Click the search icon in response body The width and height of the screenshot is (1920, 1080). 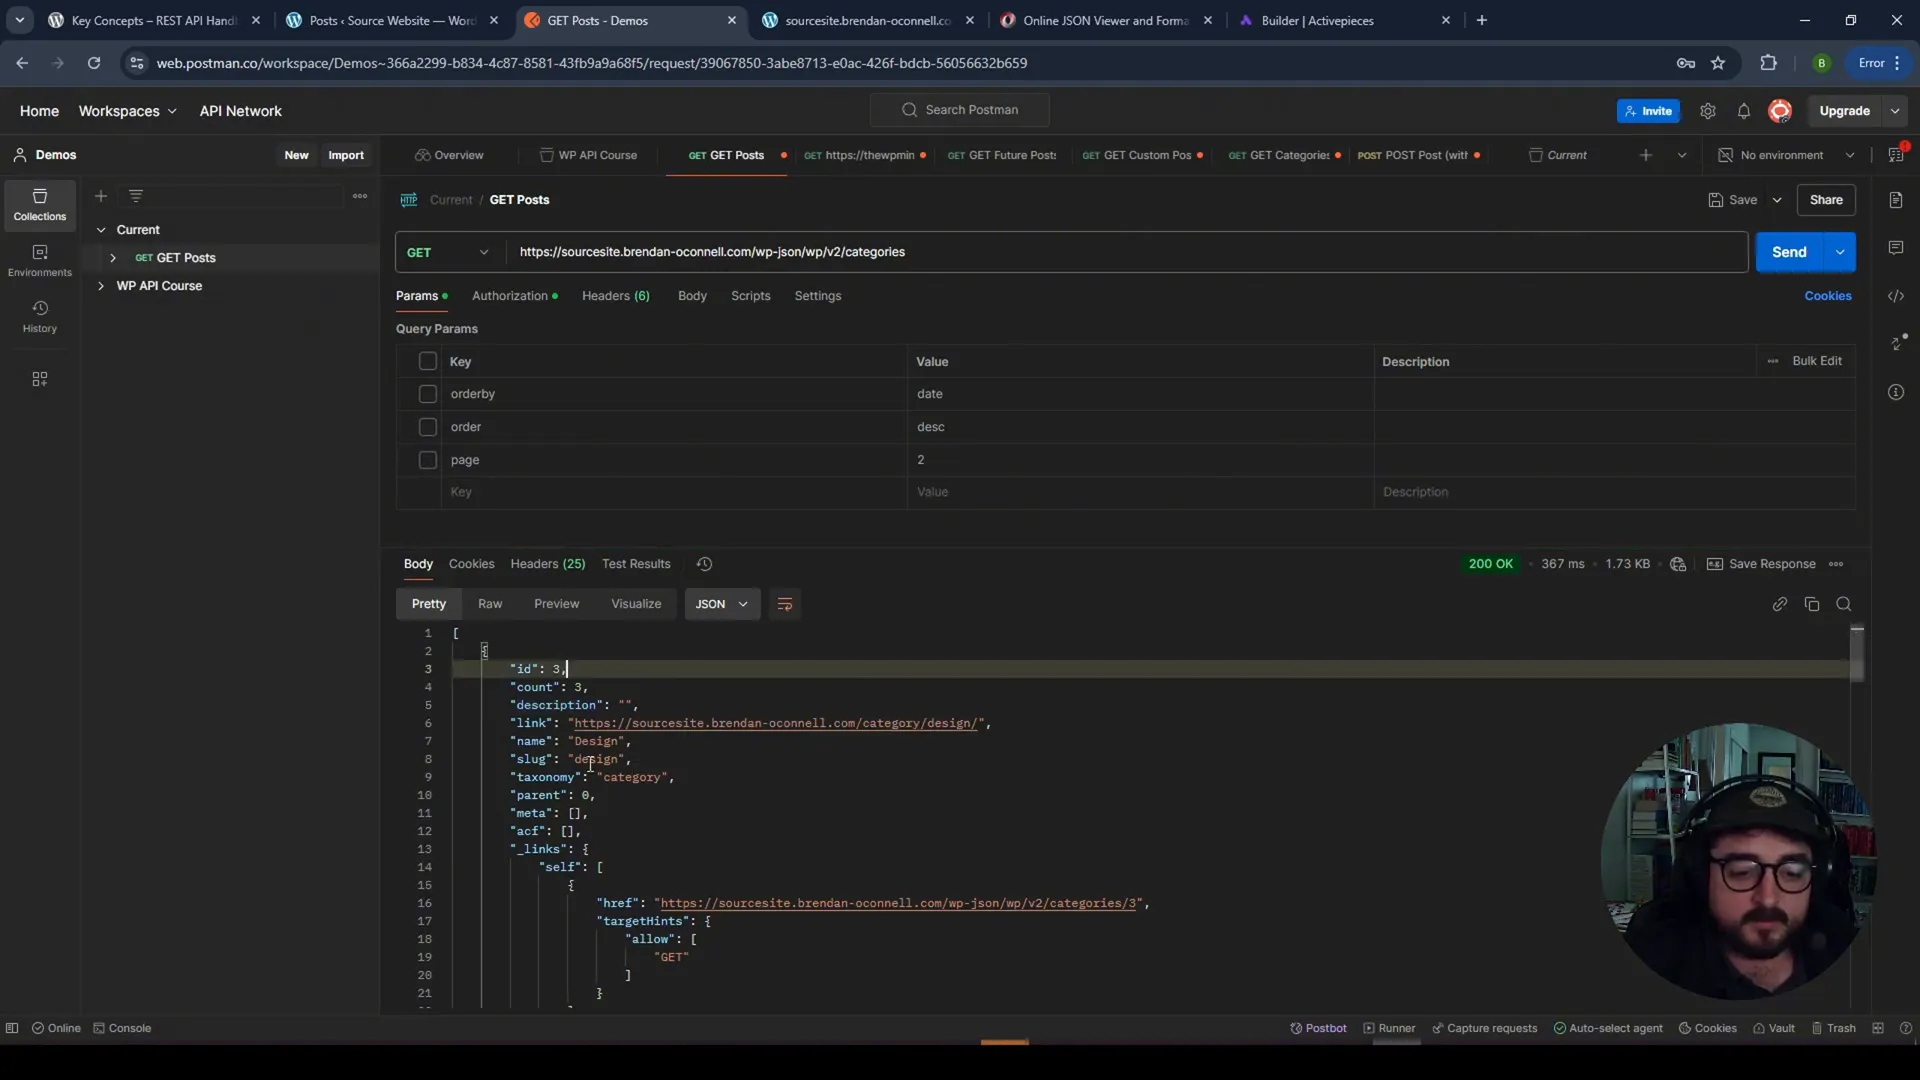coord(1846,604)
